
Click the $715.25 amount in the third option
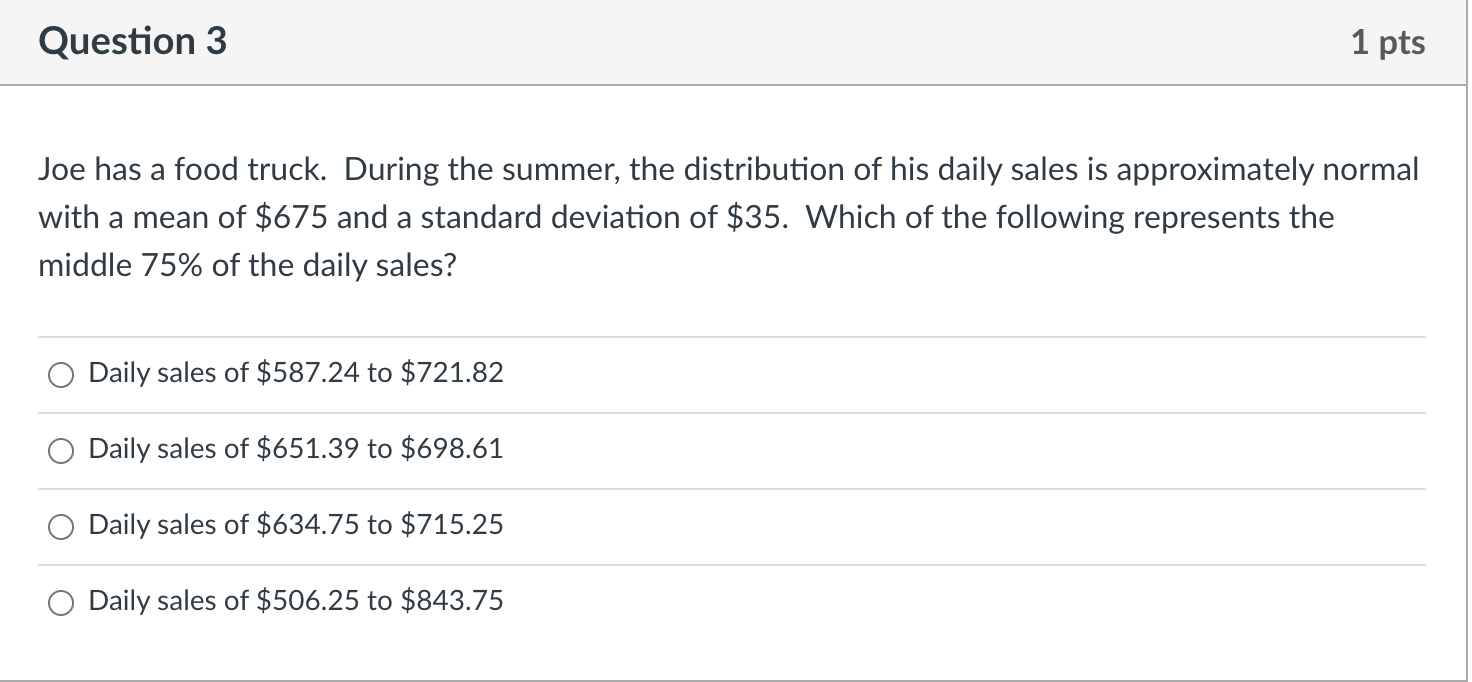451,525
